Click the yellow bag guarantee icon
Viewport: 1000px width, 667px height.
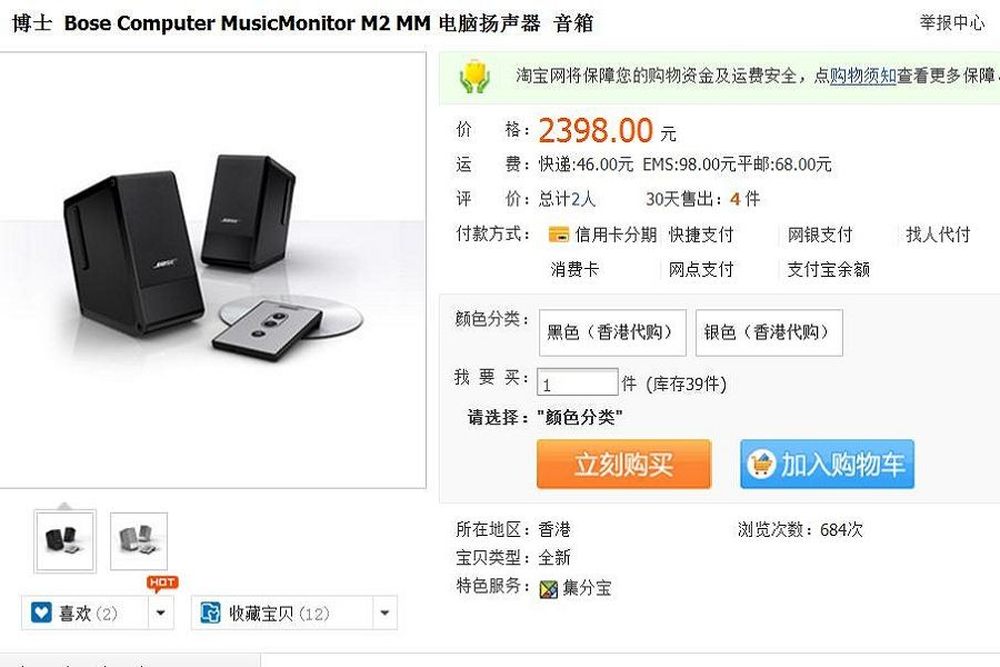pos(474,77)
